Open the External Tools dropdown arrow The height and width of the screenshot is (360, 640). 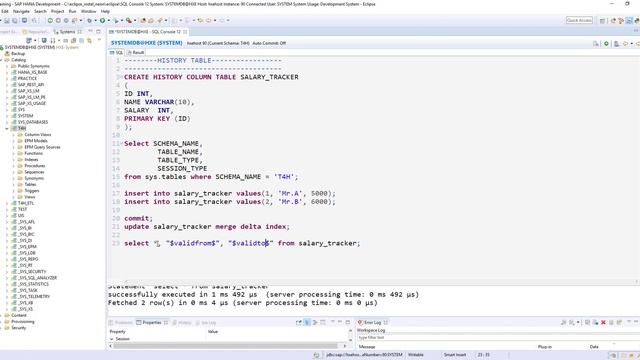click(135, 20)
